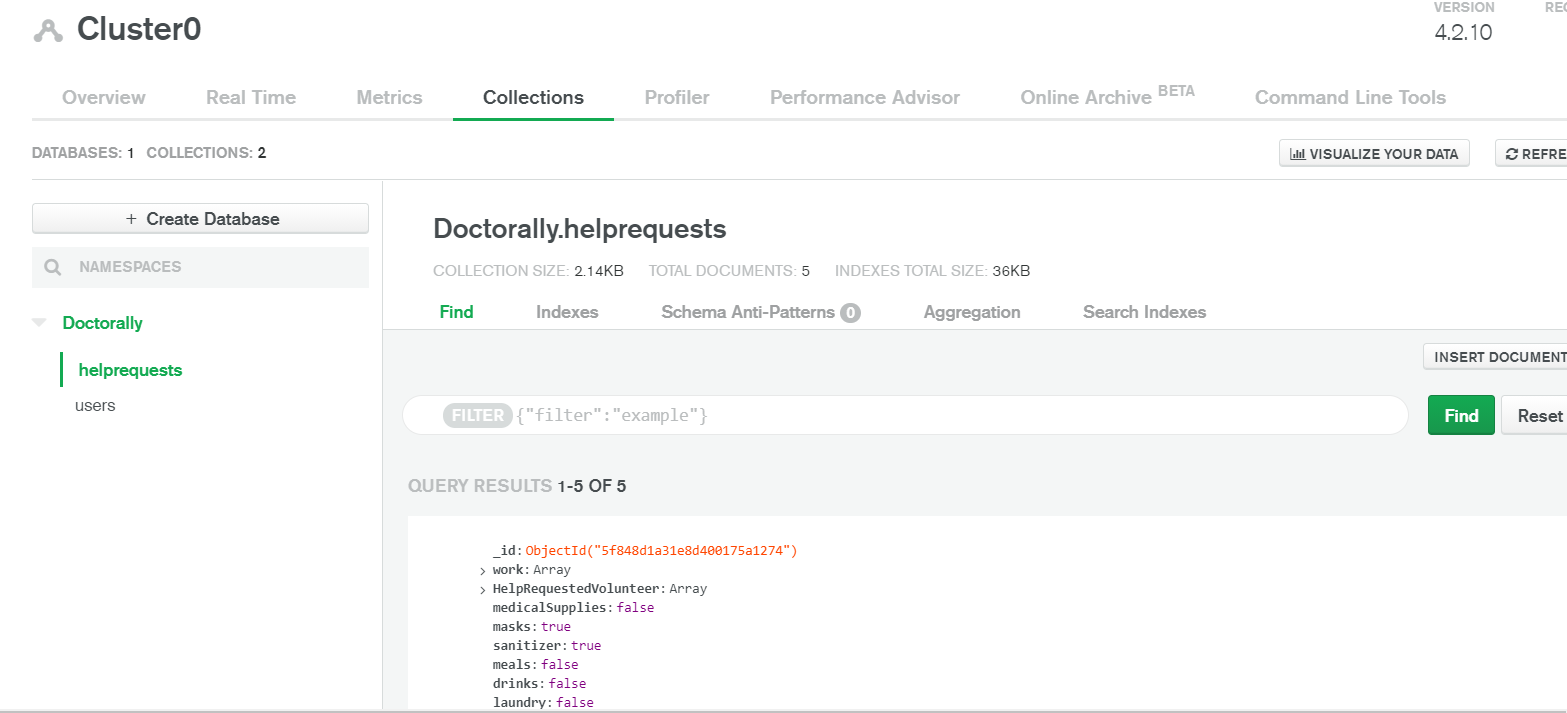1567x713 pixels.
Task: Click the refresh icon button
Action: point(1512,154)
